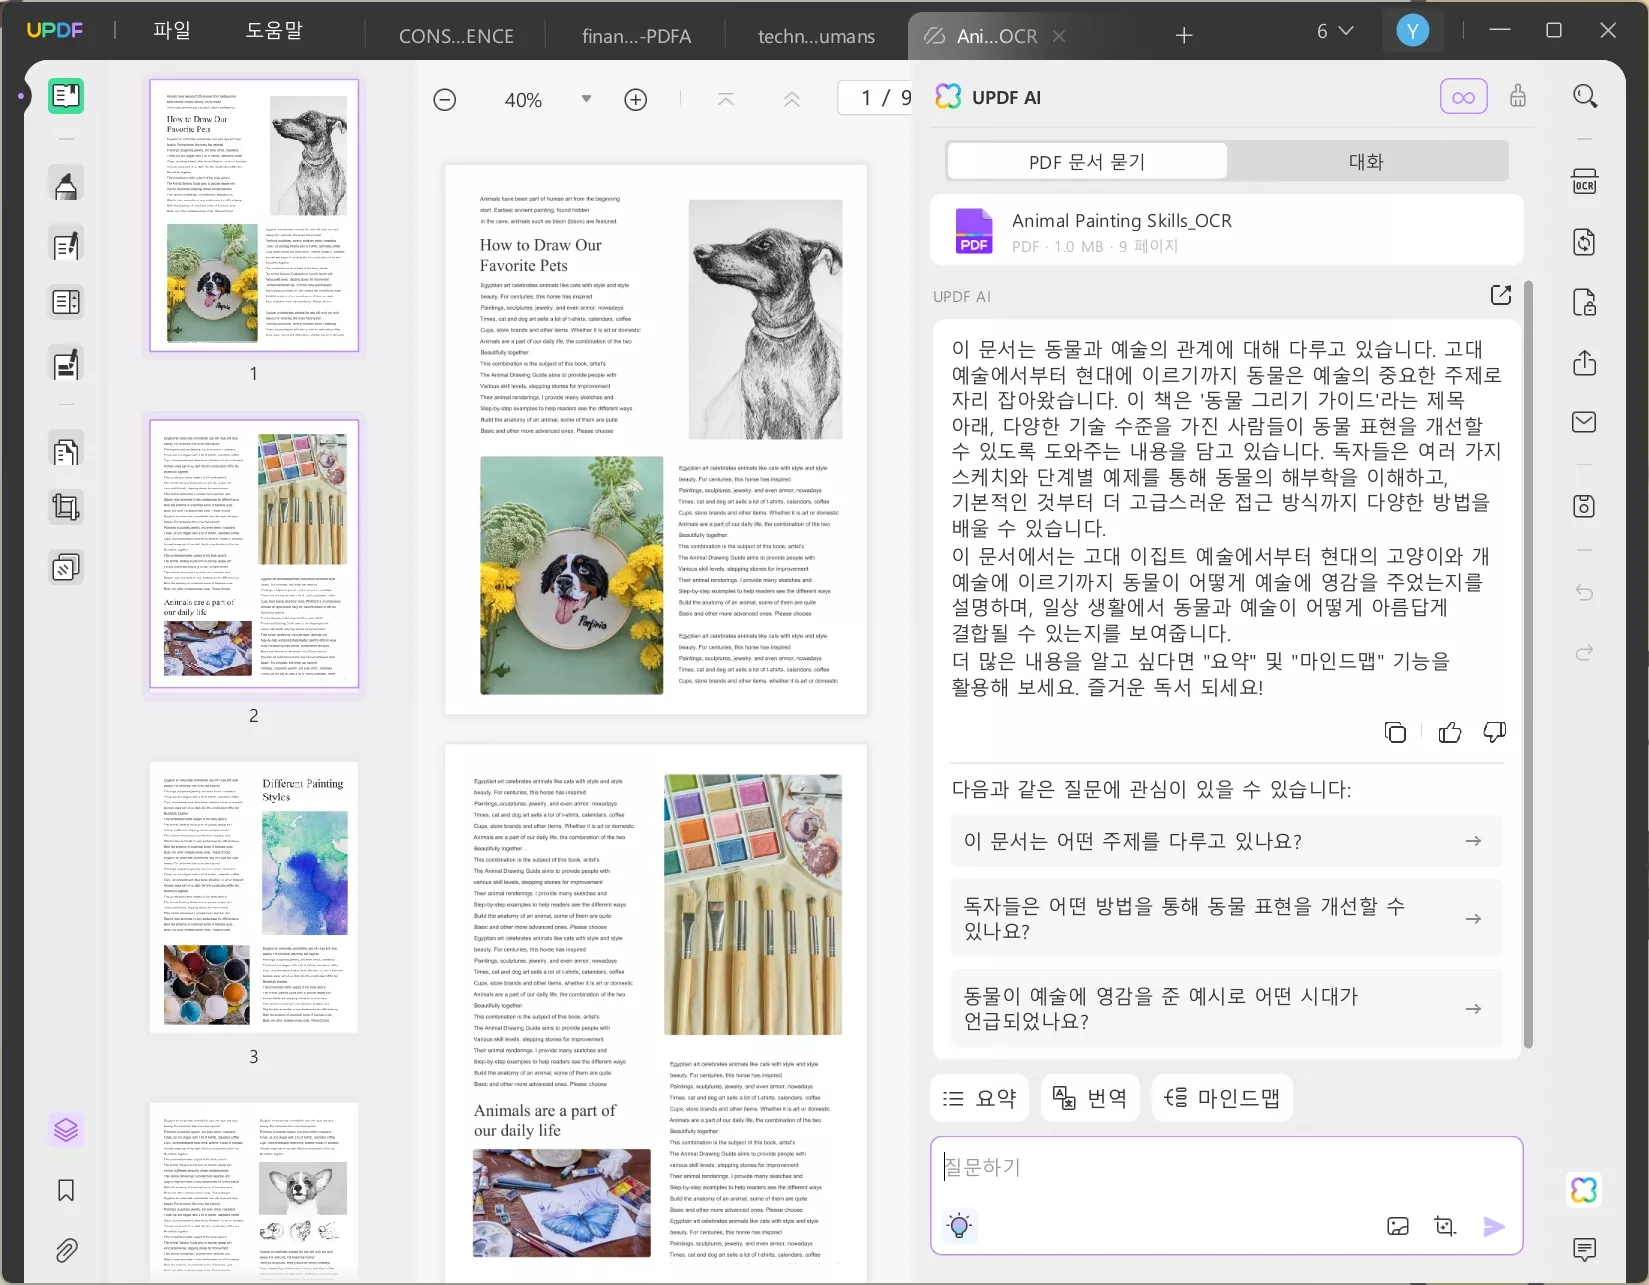Toggle the lightbulb prompt icon in chat box

pyautogui.click(x=959, y=1226)
